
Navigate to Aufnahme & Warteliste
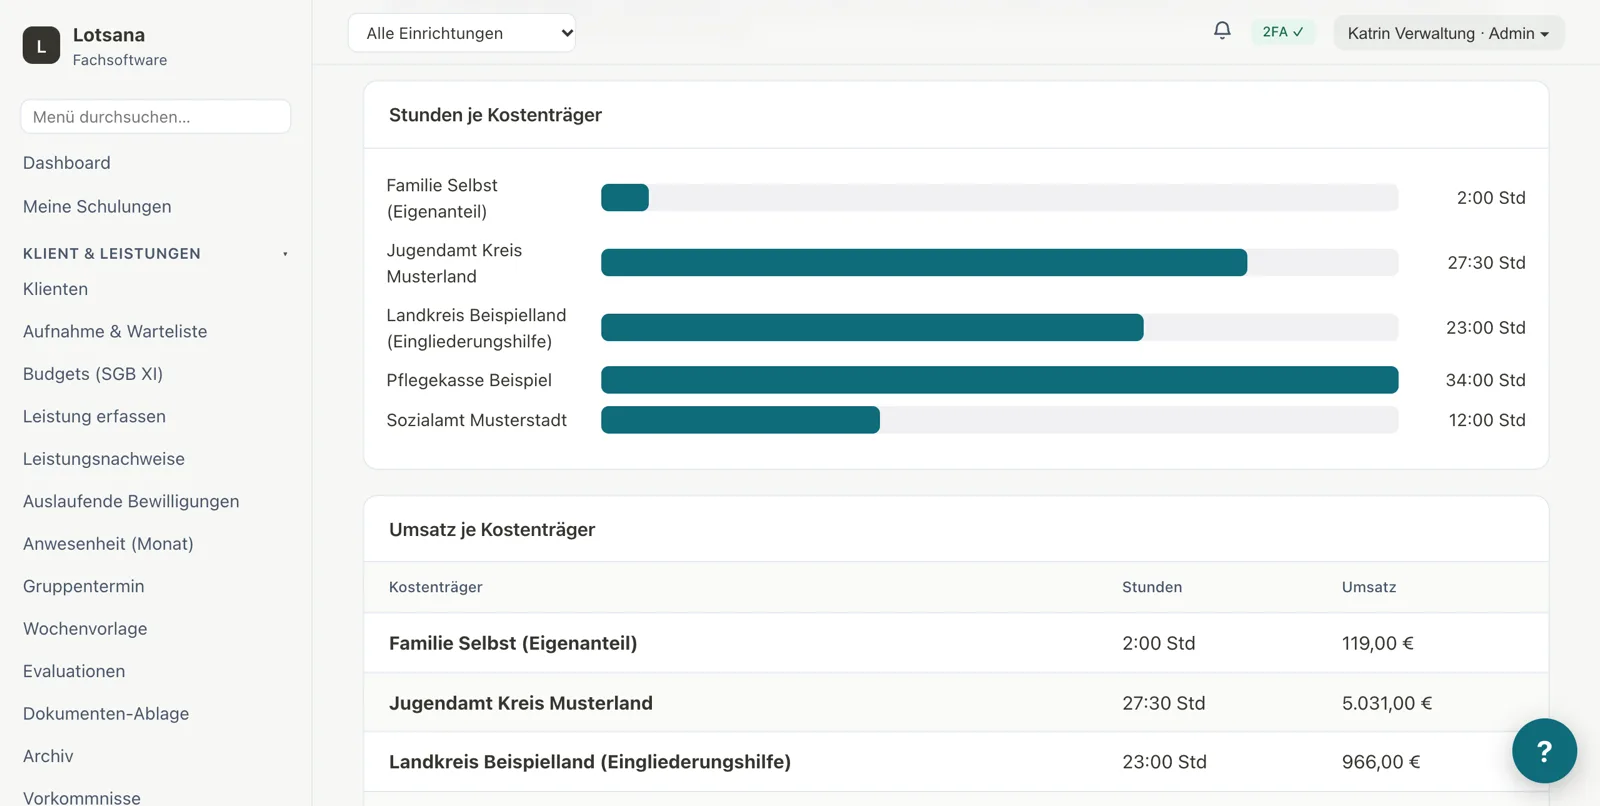115,332
